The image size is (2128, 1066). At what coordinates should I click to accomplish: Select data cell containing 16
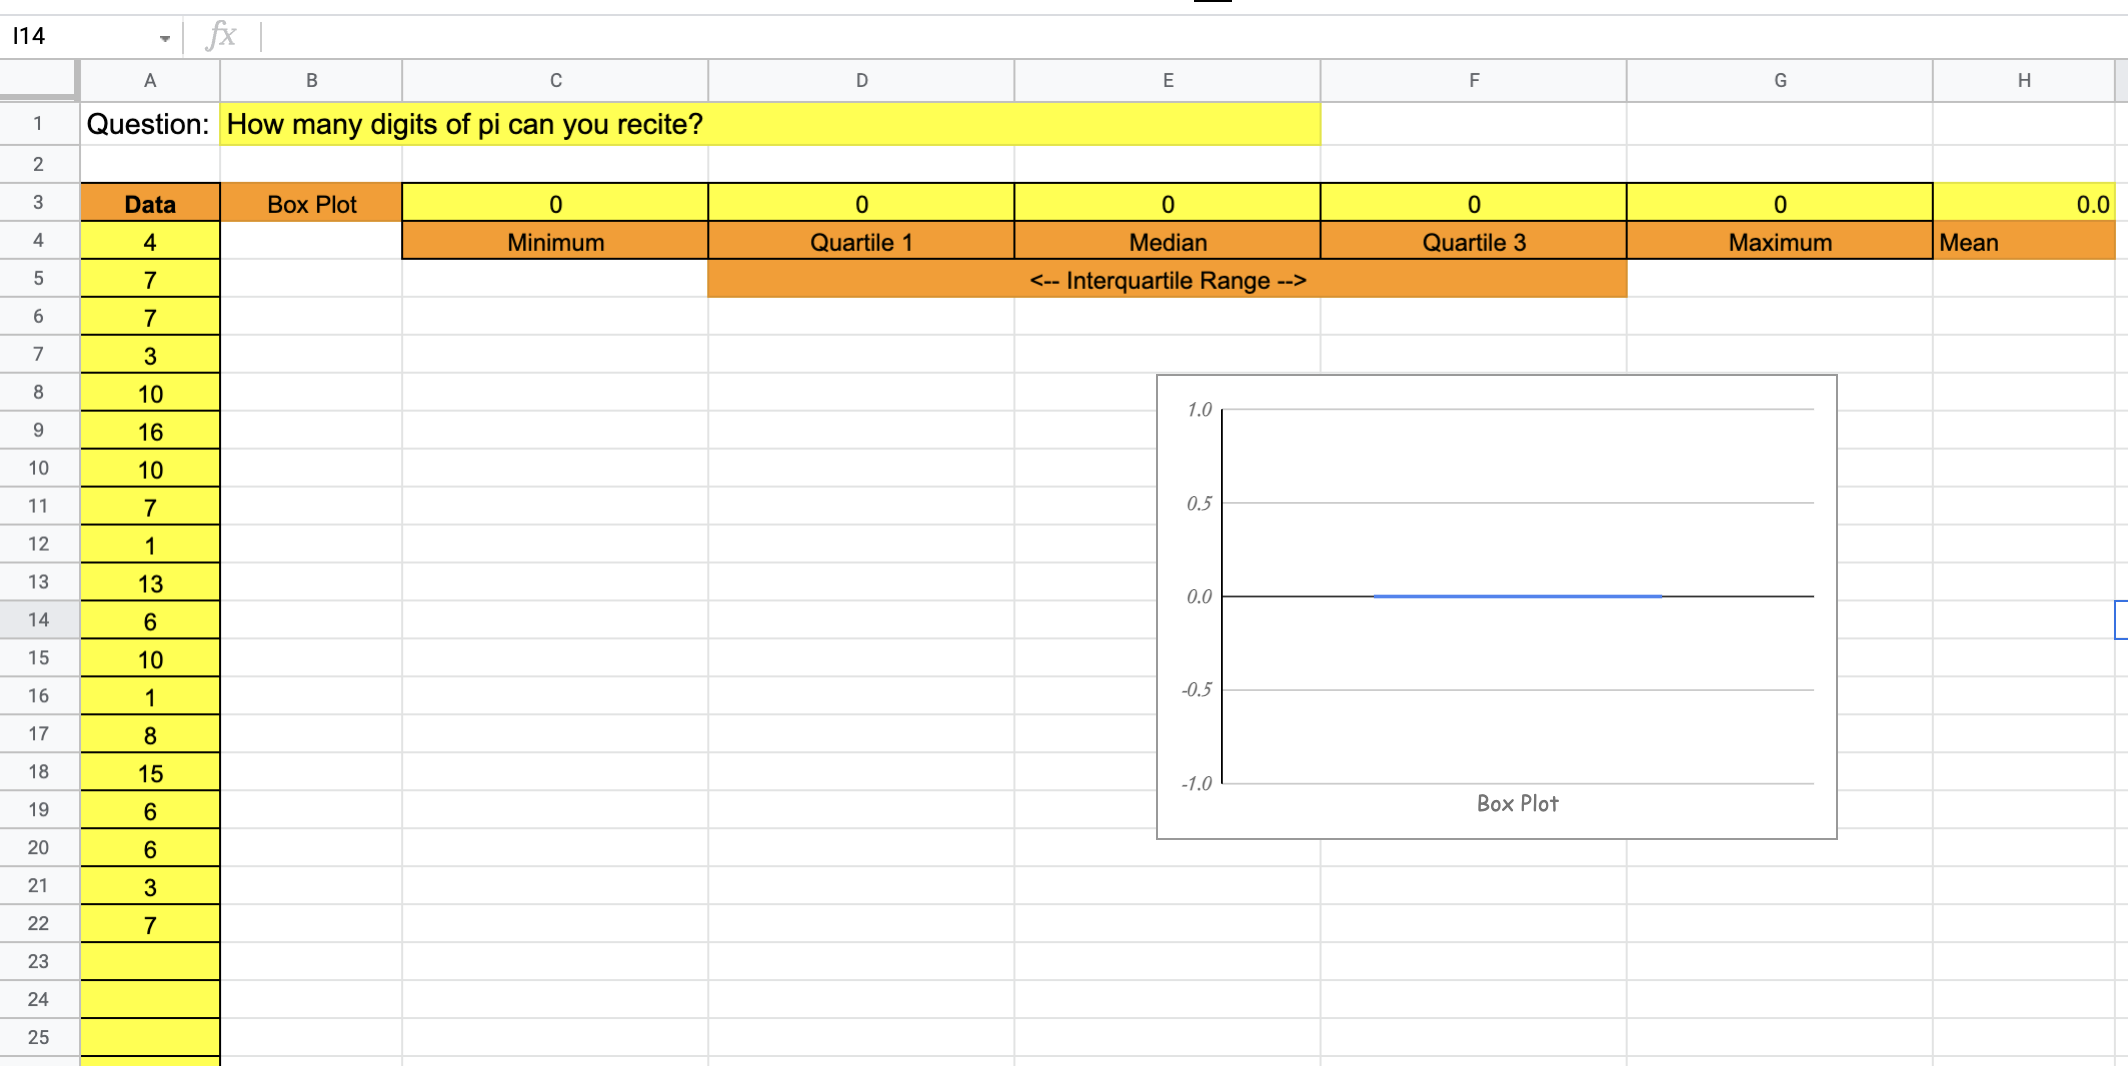[x=150, y=432]
